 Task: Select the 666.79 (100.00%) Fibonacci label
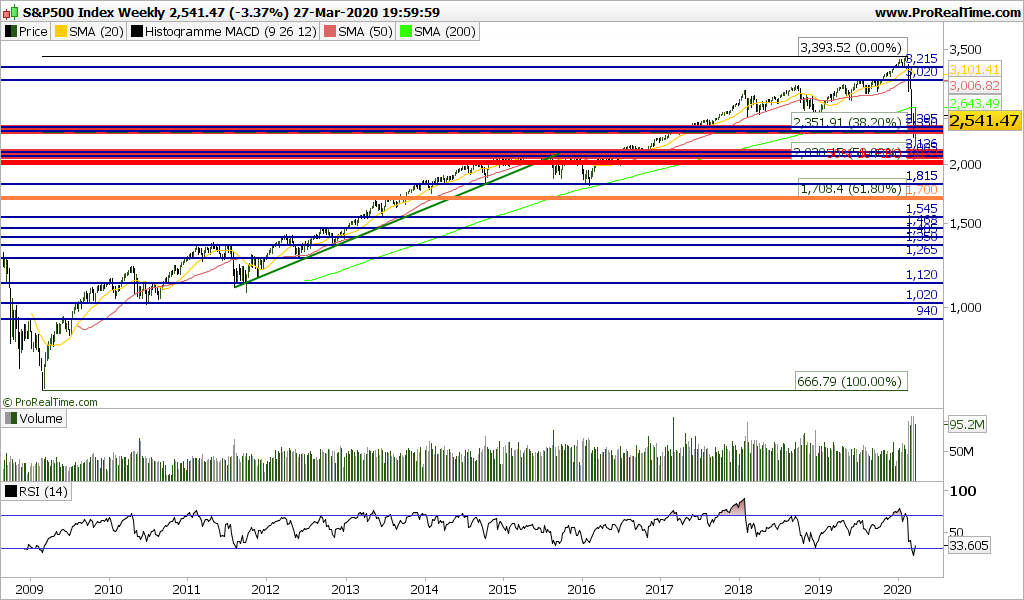click(851, 381)
